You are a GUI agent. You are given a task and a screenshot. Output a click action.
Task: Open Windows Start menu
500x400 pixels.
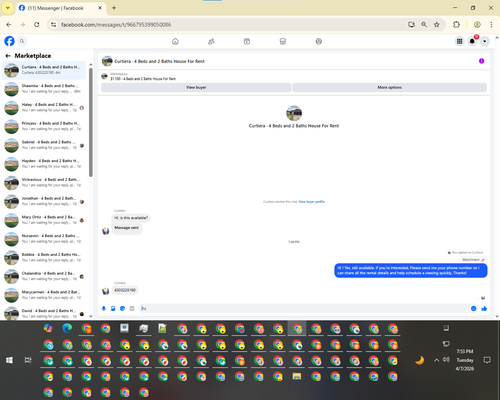pyautogui.click(x=9, y=360)
